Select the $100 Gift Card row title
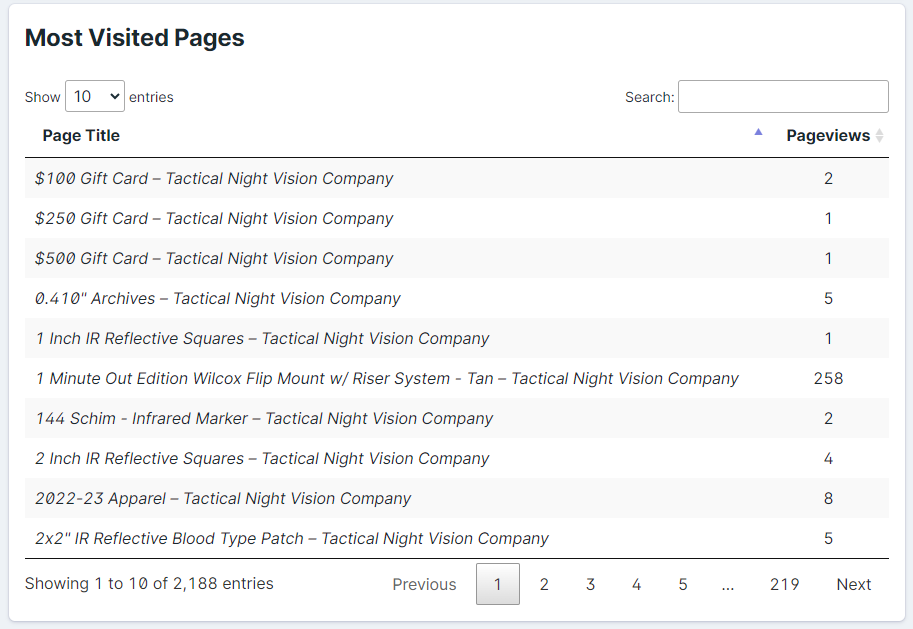This screenshot has height=629, width=913. [214, 178]
